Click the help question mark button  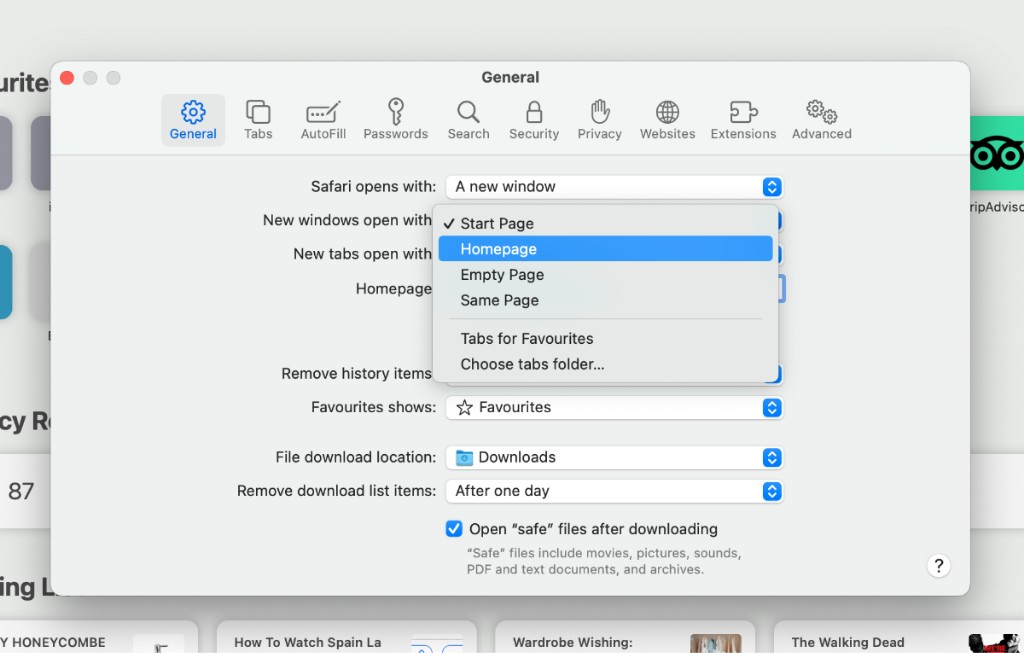[x=938, y=565]
